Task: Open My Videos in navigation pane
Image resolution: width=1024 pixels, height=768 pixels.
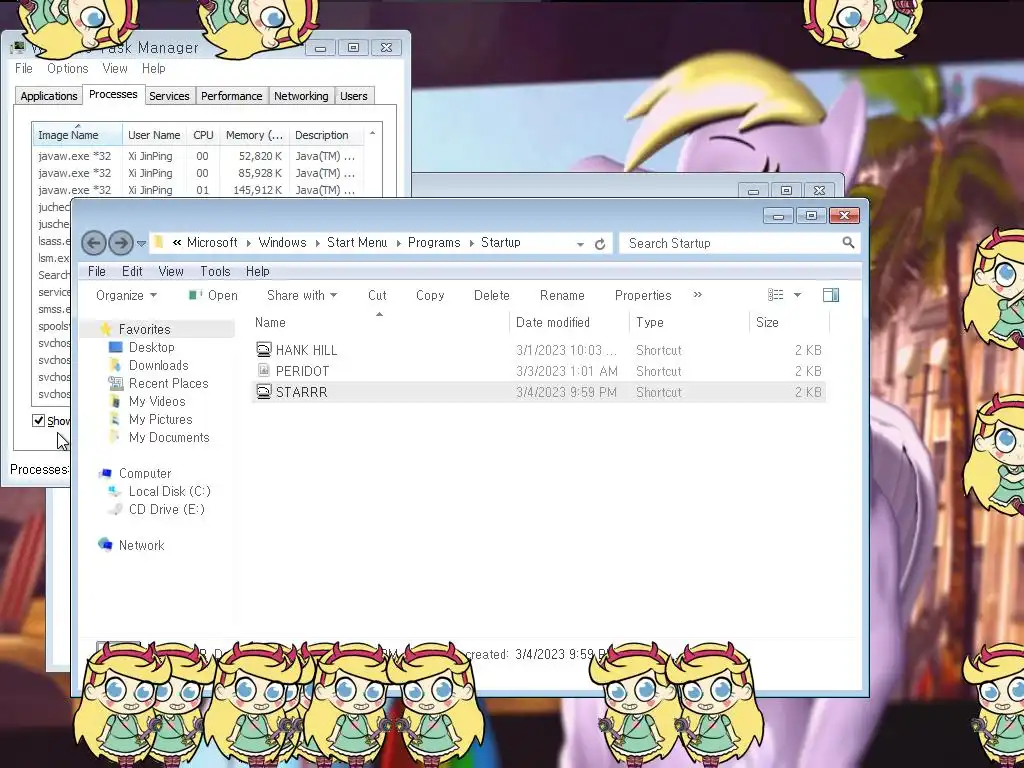Action: point(157,401)
